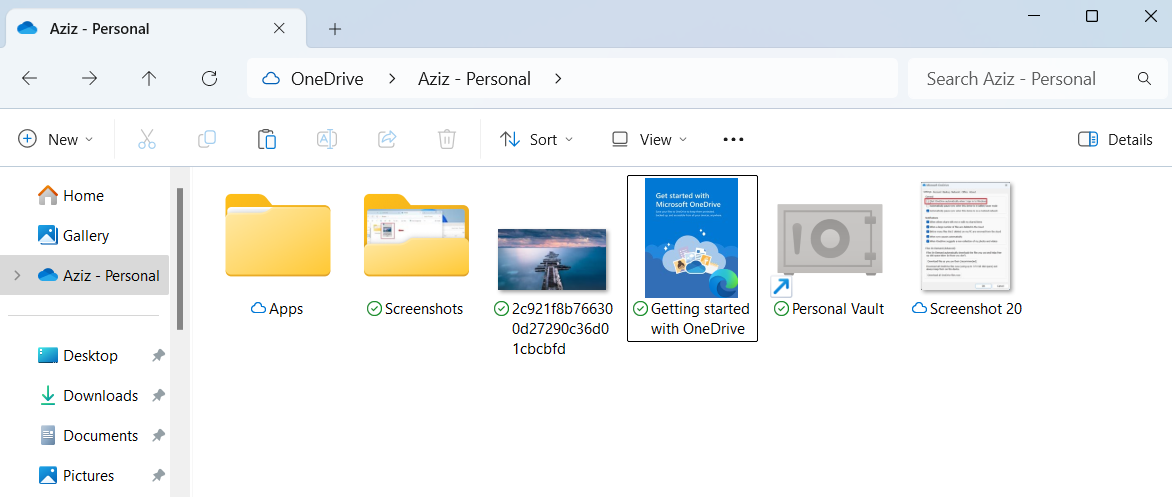Viewport: 1172px width, 497px height.
Task: Select the Personal Vault safe icon
Action: click(829, 241)
